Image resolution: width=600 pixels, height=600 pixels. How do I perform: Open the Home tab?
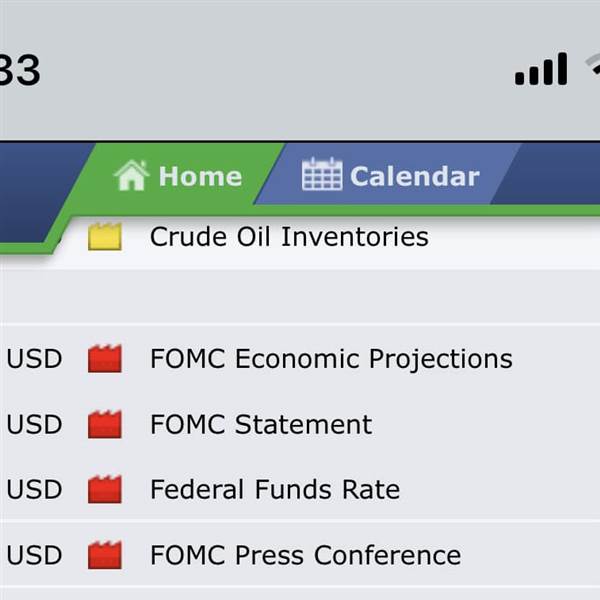click(178, 176)
